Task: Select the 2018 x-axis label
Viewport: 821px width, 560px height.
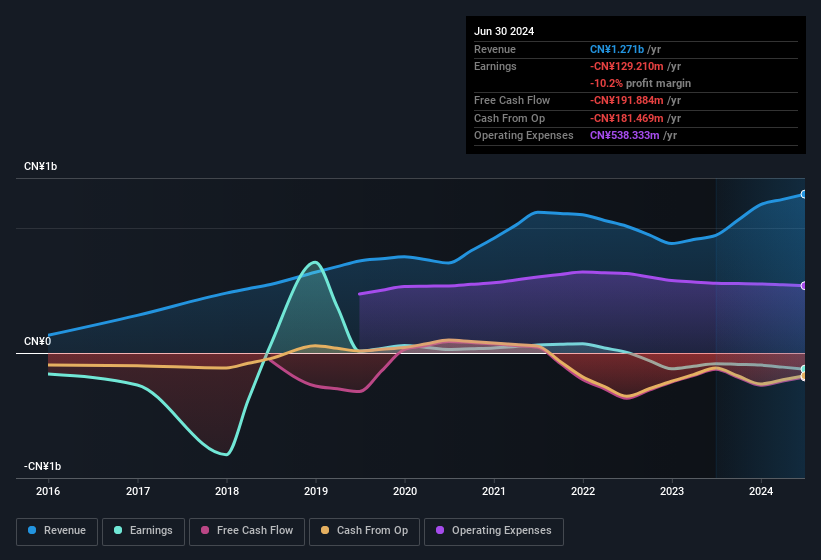Action: (x=227, y=491)
